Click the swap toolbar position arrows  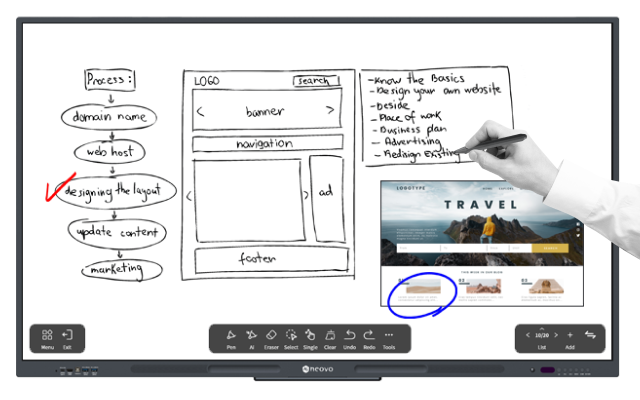pyautogui.click(x=590, y=336)
